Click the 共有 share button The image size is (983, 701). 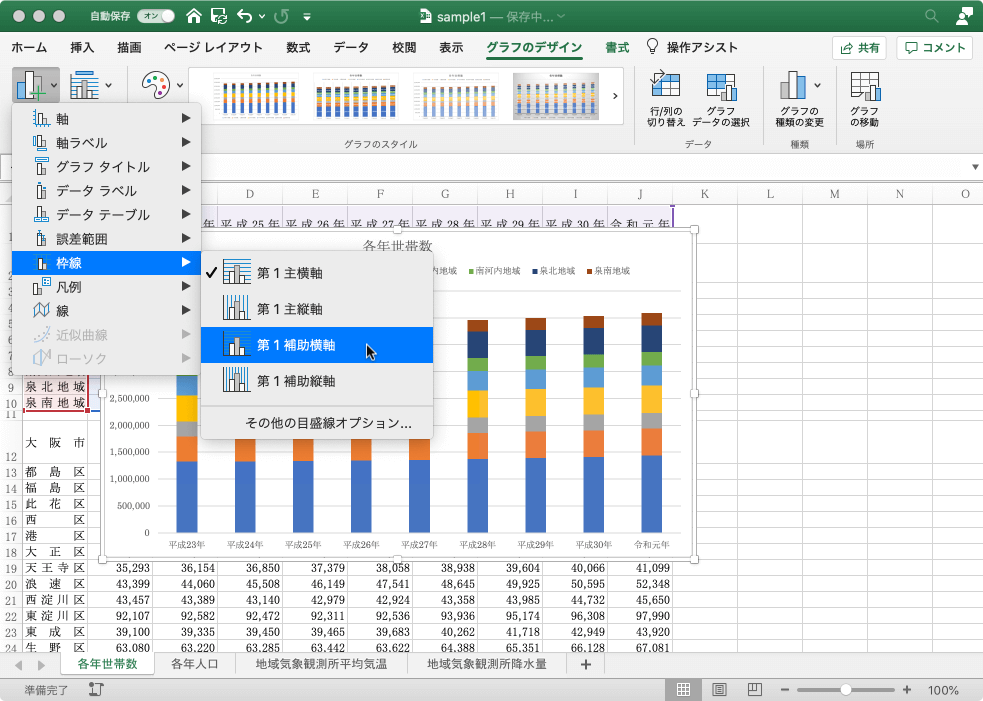(859, 48)
